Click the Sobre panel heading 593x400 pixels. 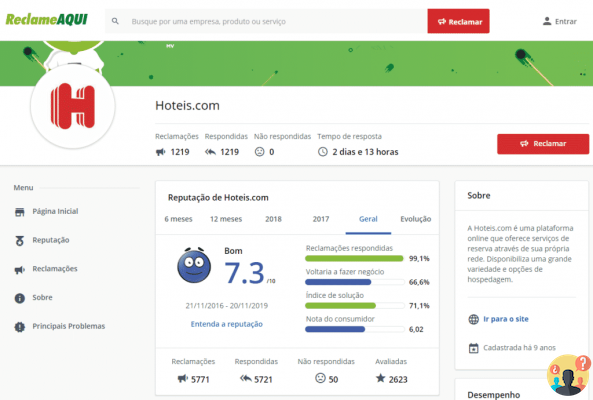point(479,195)
